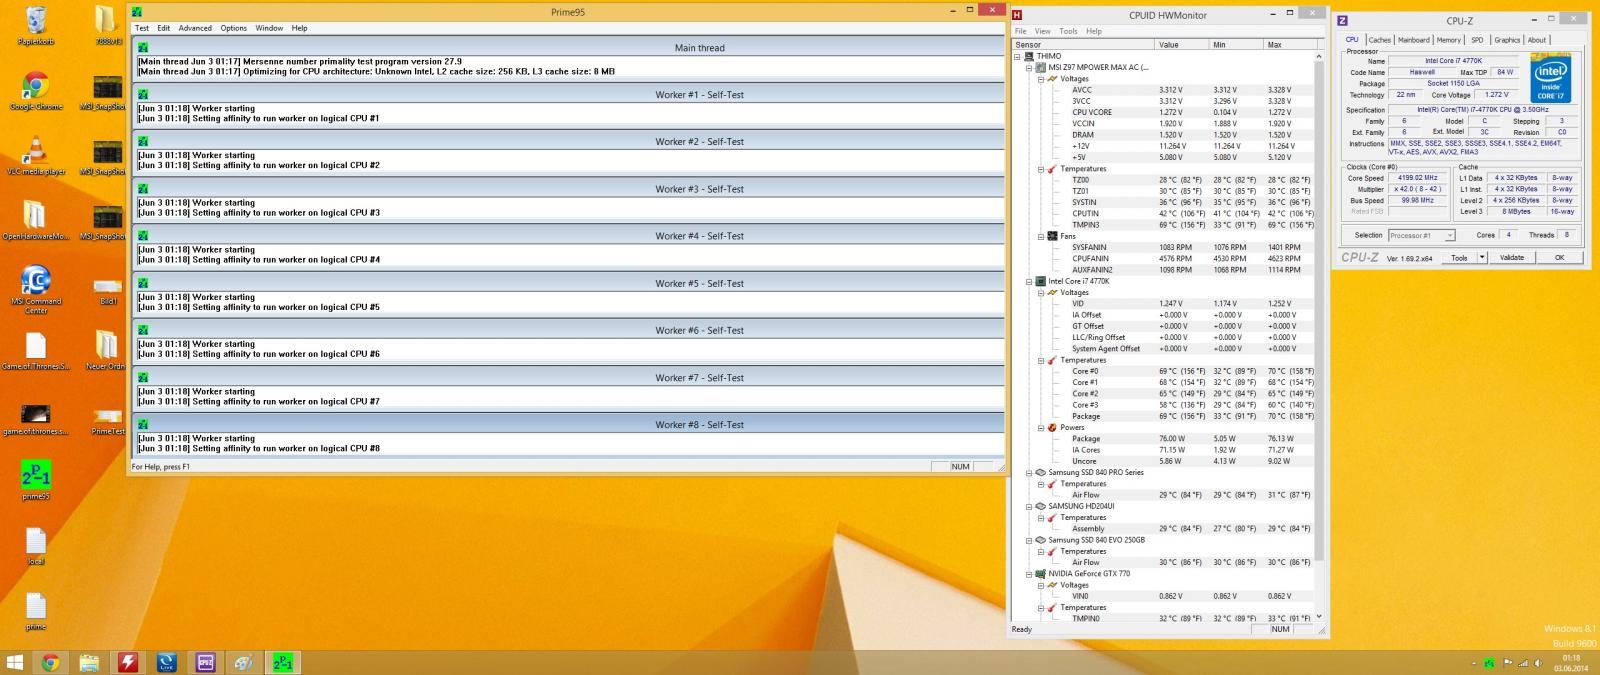
Task: Switch to the Graphics tab in CPU-Z
Action: coord(1507,40)
